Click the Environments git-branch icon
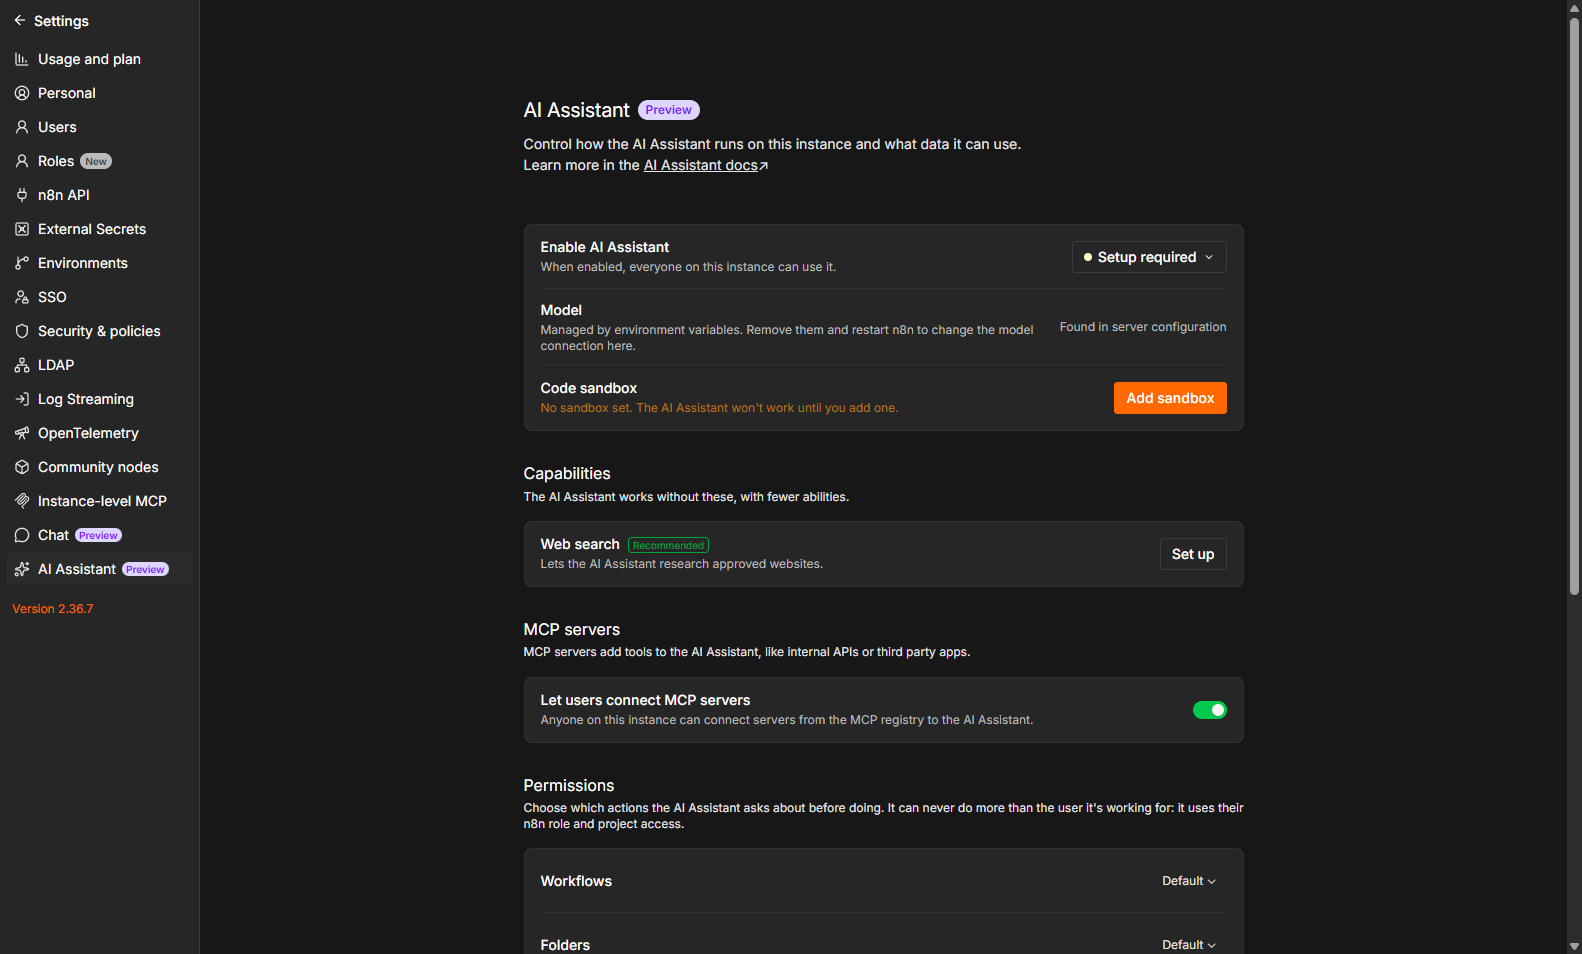This screenshot has width=1582, height=954. pyautogui.click(x=22, y=263)
